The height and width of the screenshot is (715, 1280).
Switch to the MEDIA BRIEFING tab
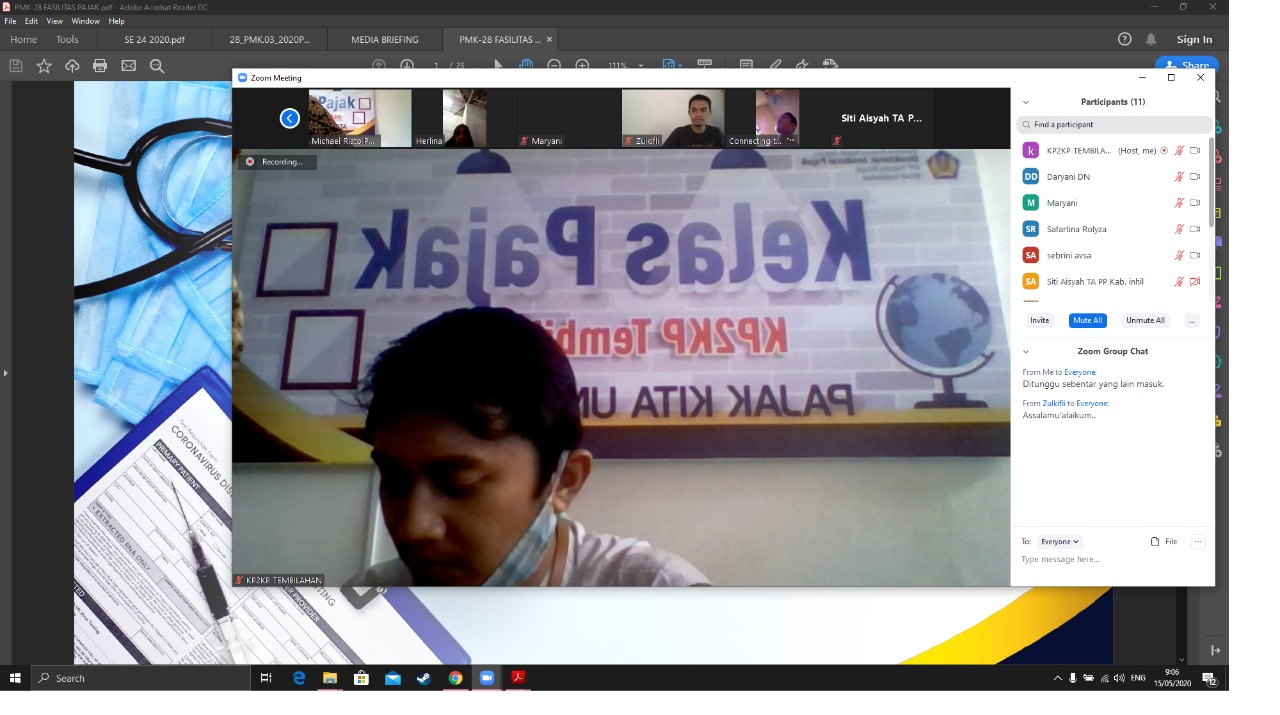pyautogui.click(x=384, y=40)
